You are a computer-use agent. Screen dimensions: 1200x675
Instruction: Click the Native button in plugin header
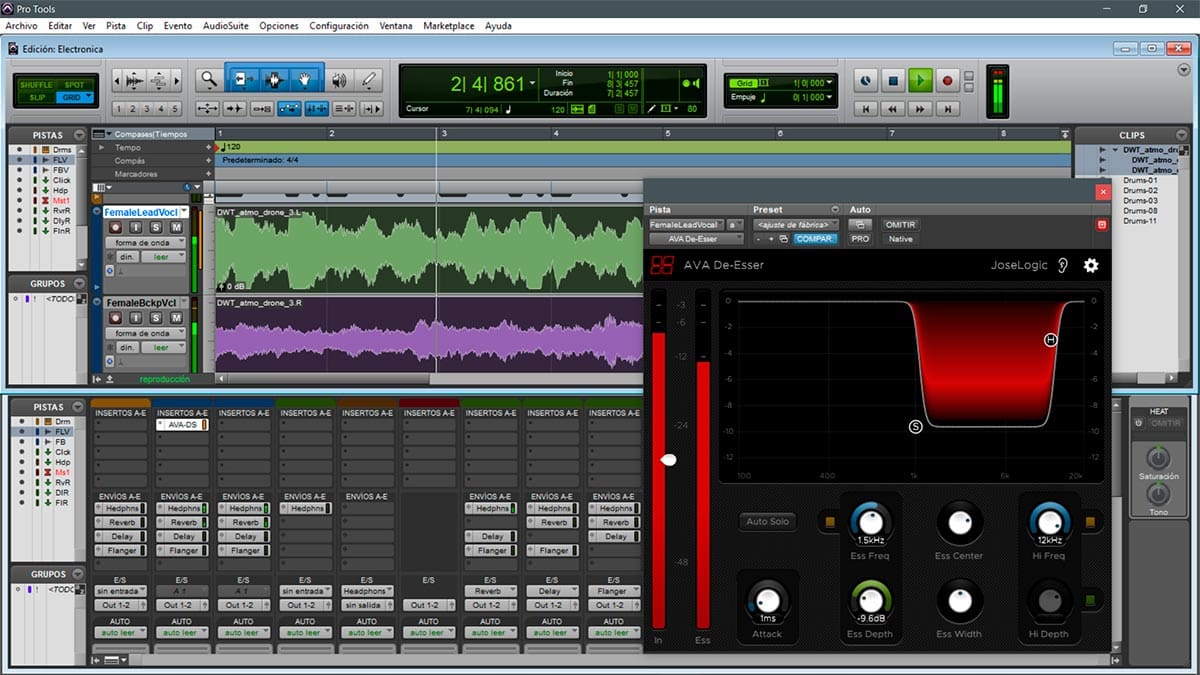pyautogui.click(x=900, y=239)
